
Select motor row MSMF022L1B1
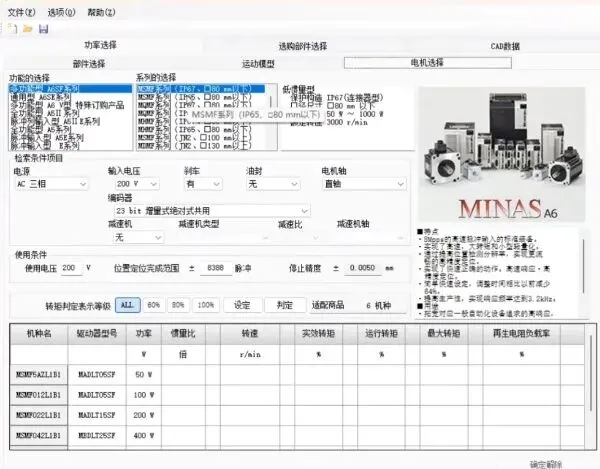coord(39,415)
